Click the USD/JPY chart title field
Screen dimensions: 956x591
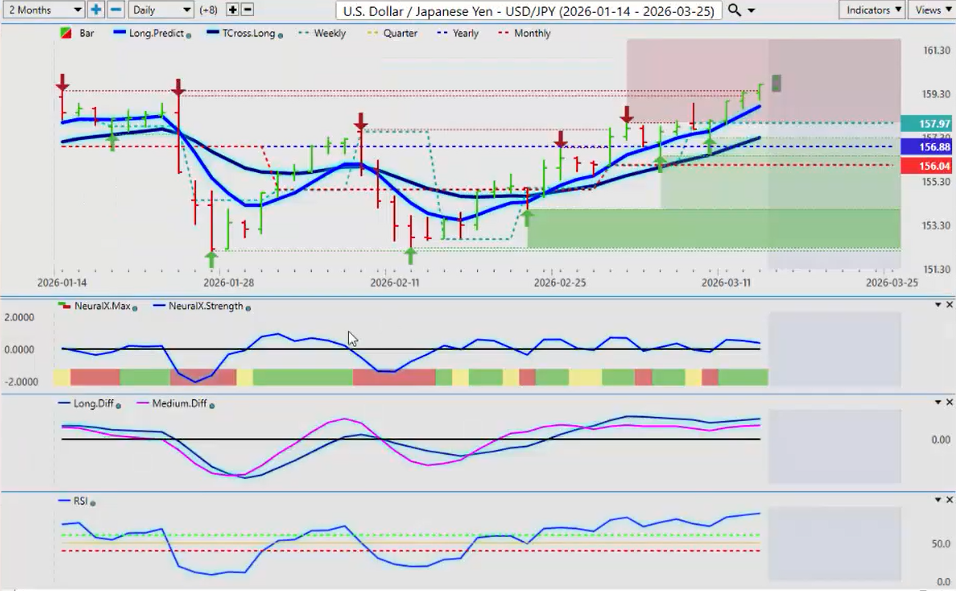528,9
